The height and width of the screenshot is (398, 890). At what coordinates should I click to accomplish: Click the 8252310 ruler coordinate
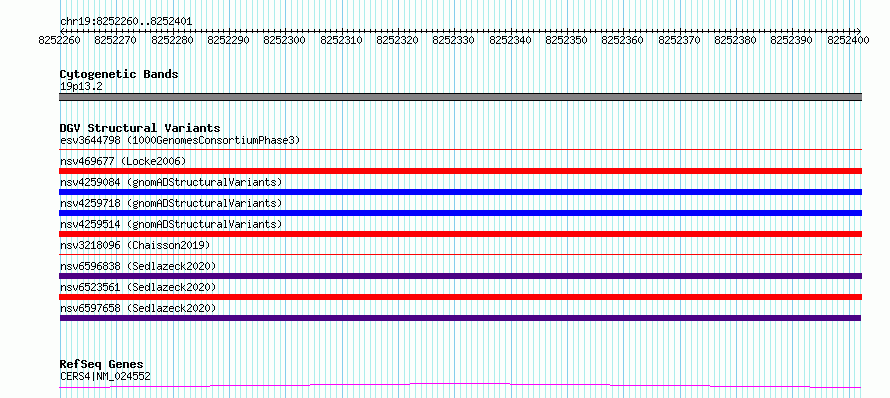pos(341,40)
